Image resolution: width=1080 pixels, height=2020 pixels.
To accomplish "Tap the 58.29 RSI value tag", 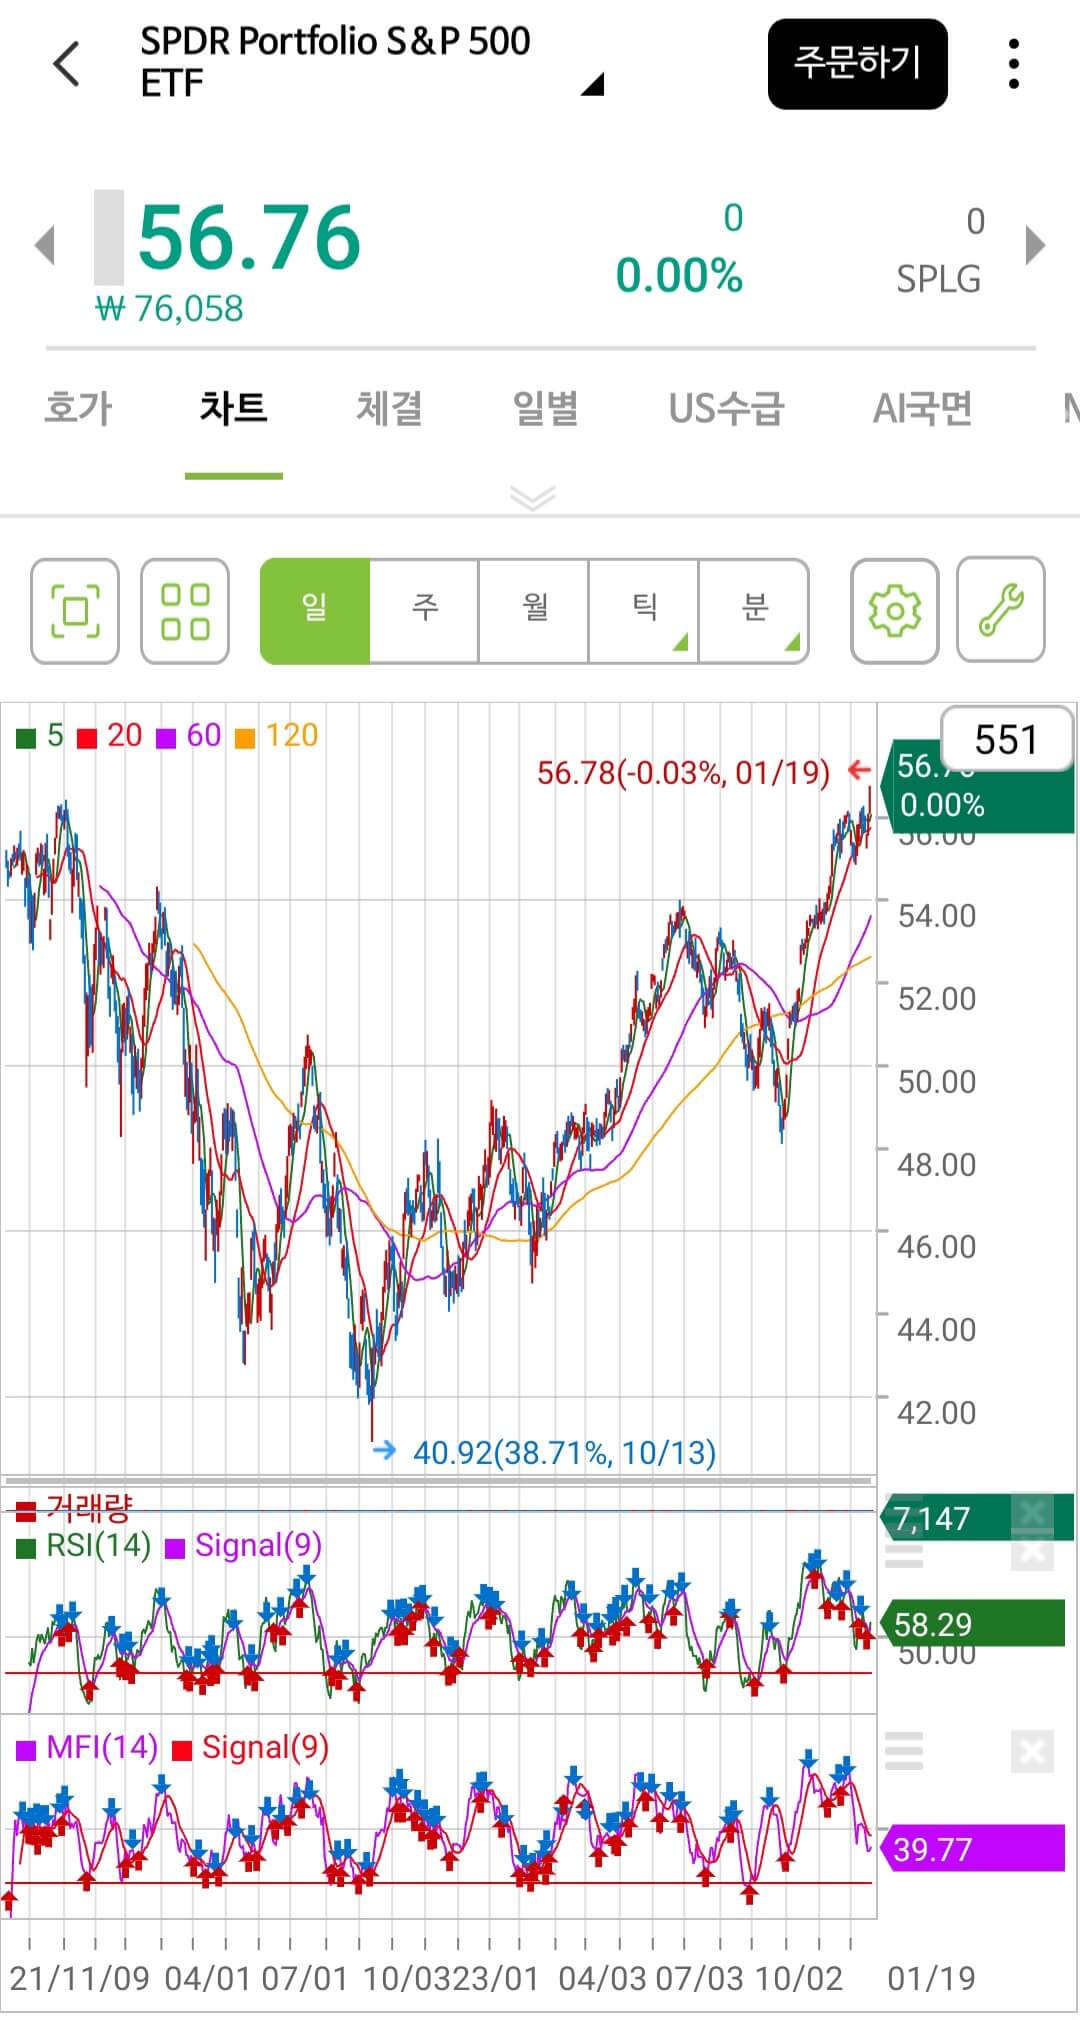I will [x=972, y=1623].
